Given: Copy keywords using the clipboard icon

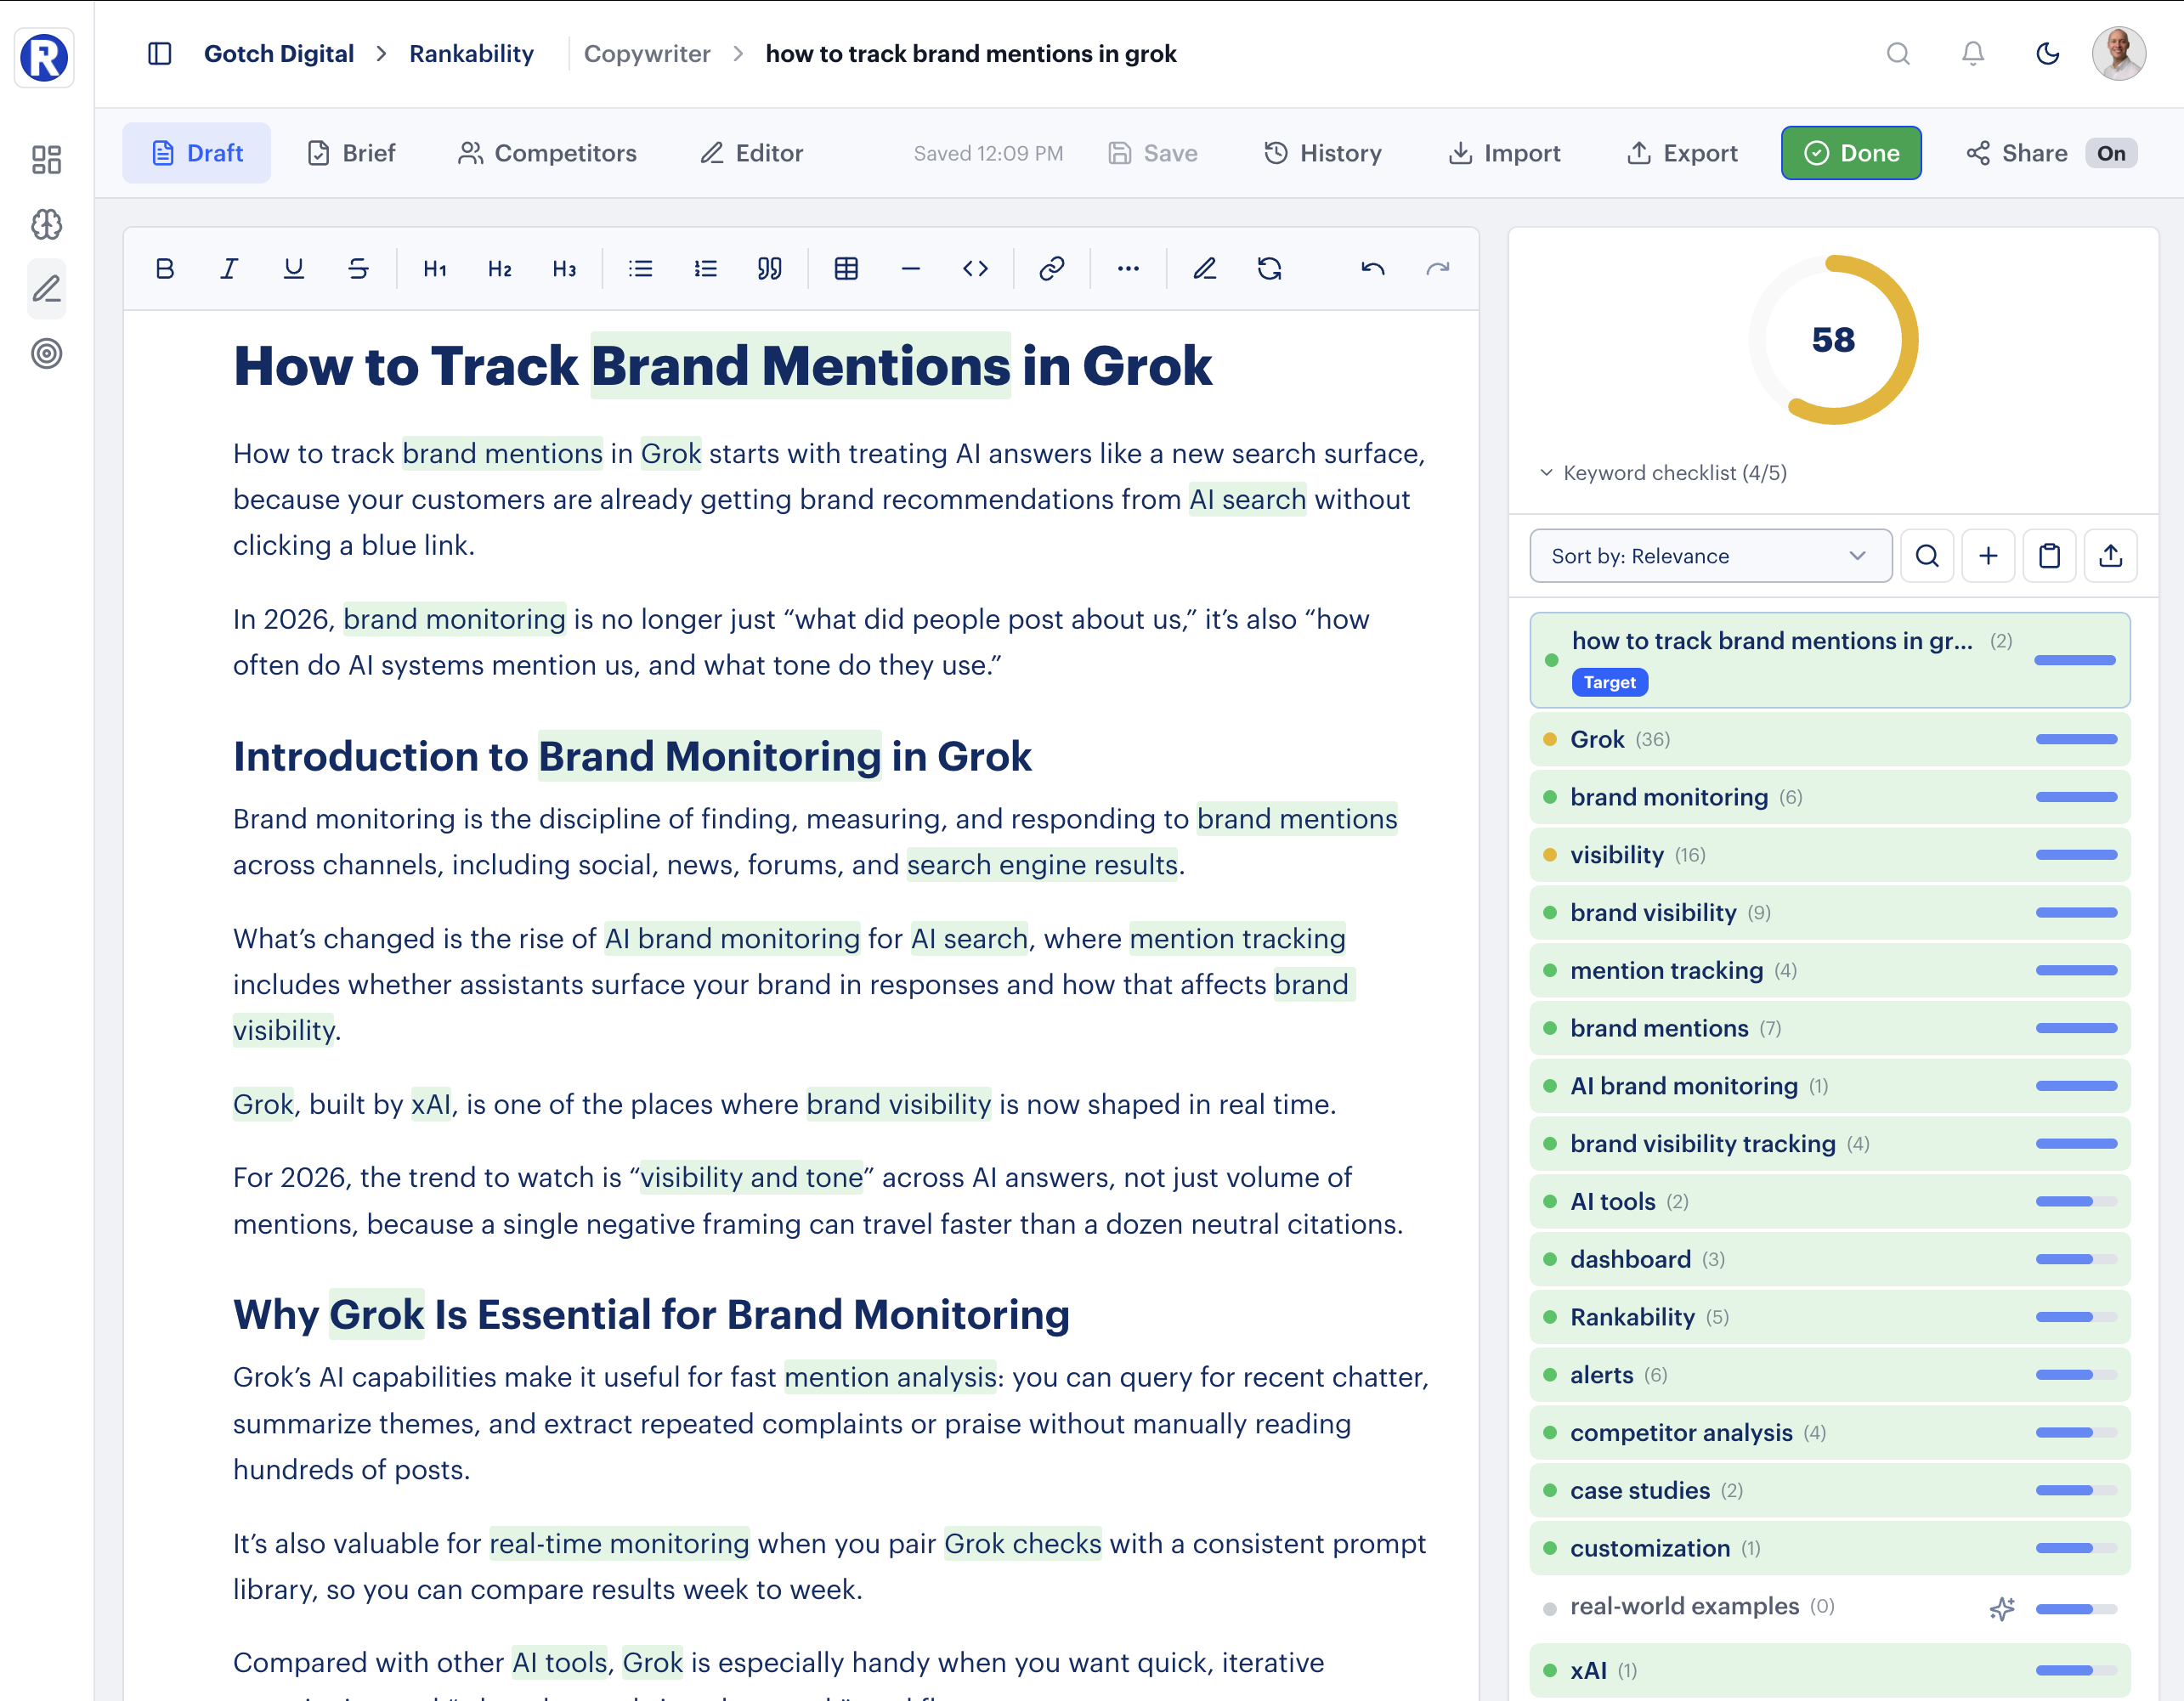Looking at the screenshot, I should [2049, 555].
